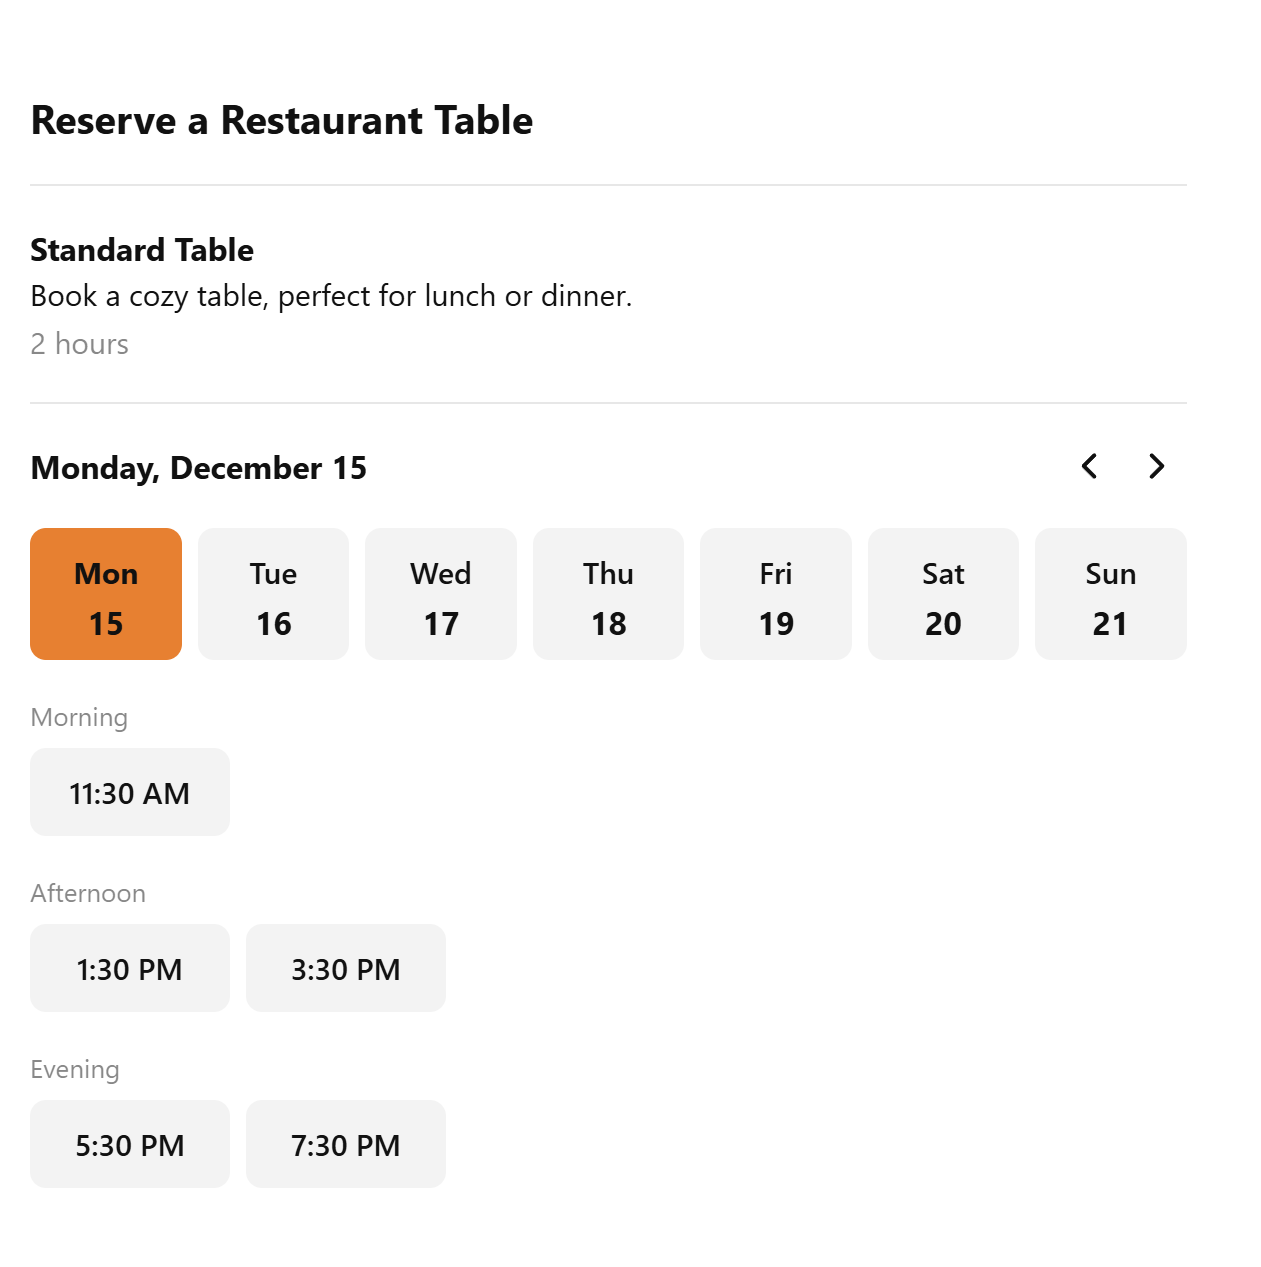Click the Standard Table heading
The height and width of the screenshot is (1267, 1261).
click(142, 250)
